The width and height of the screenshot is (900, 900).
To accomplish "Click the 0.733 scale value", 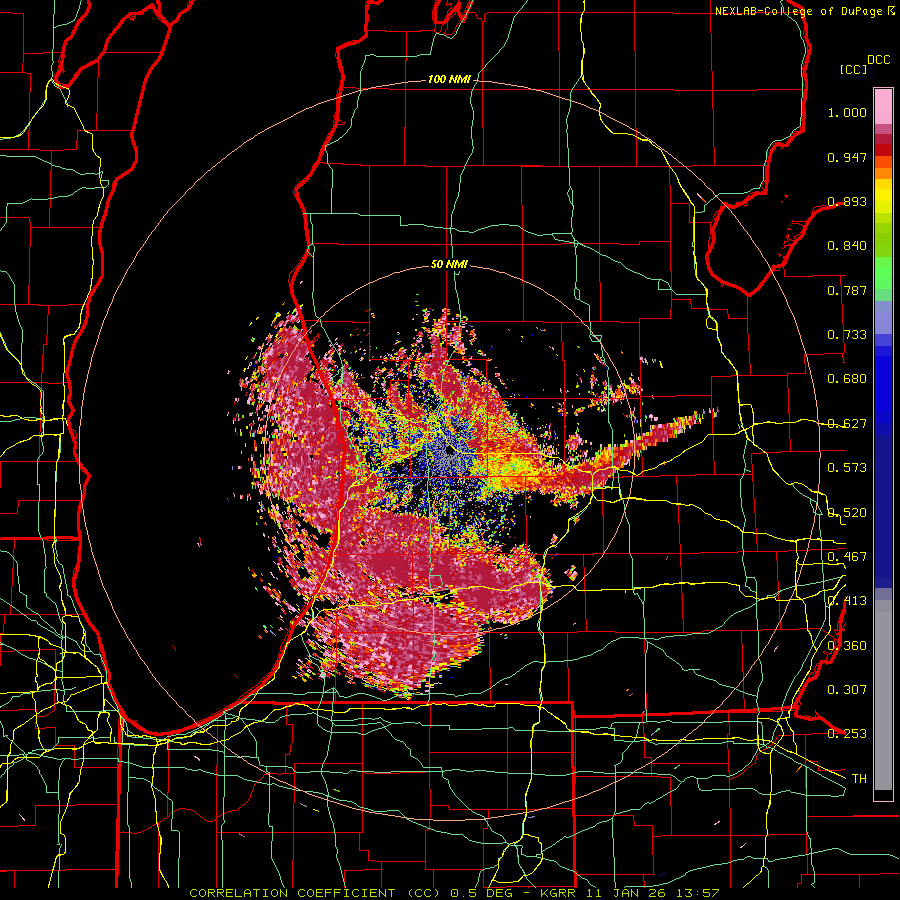I will 847,335.
